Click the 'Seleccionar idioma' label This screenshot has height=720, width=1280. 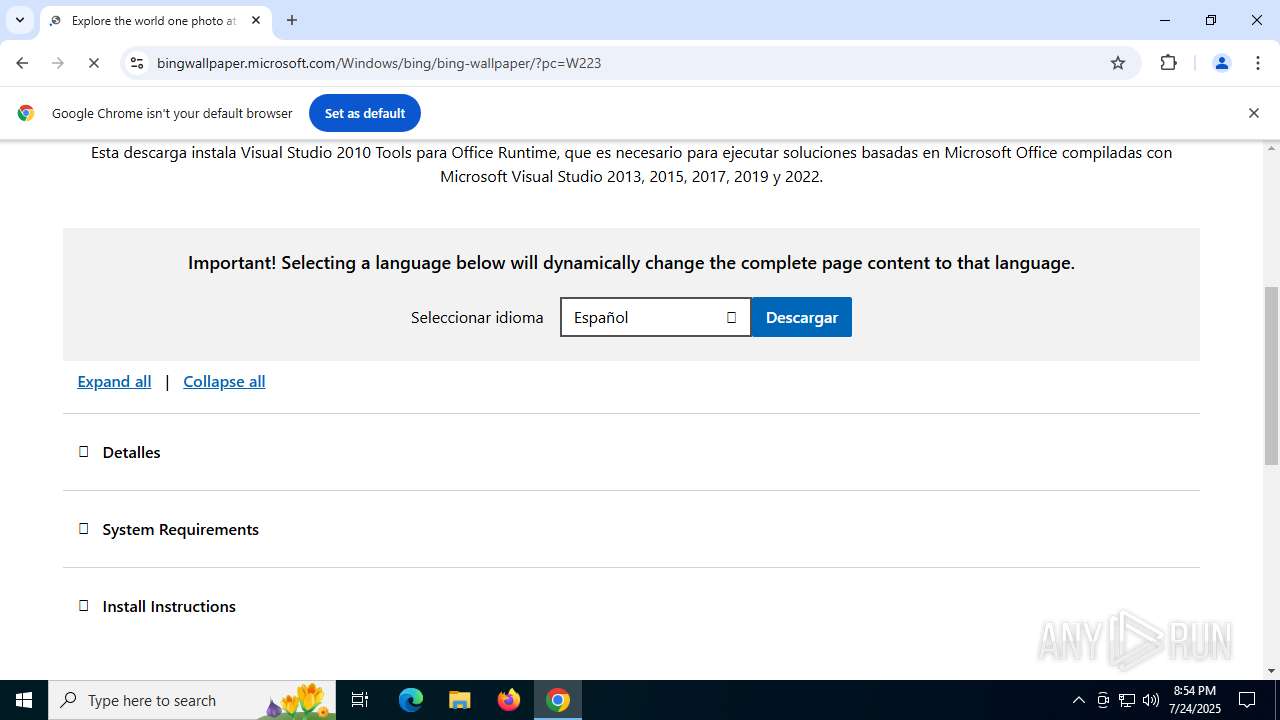click(x=477, y=317)
